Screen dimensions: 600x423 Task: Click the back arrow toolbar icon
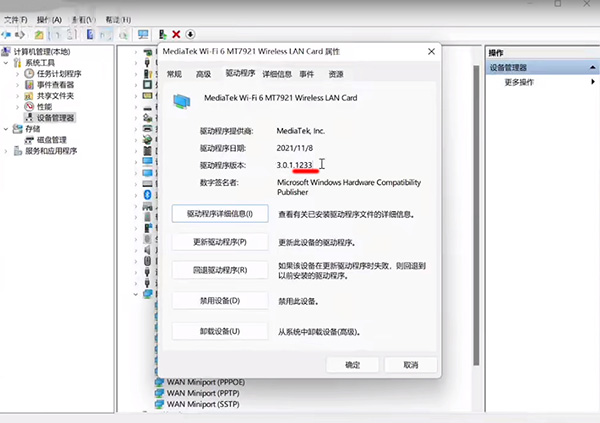(x=8, y=34)
